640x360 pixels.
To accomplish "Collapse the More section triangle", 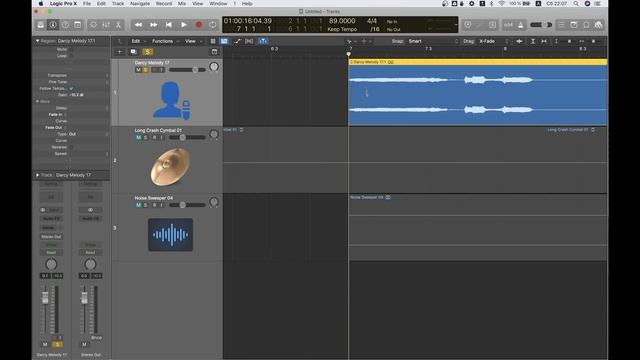I will tap(38, 101).
